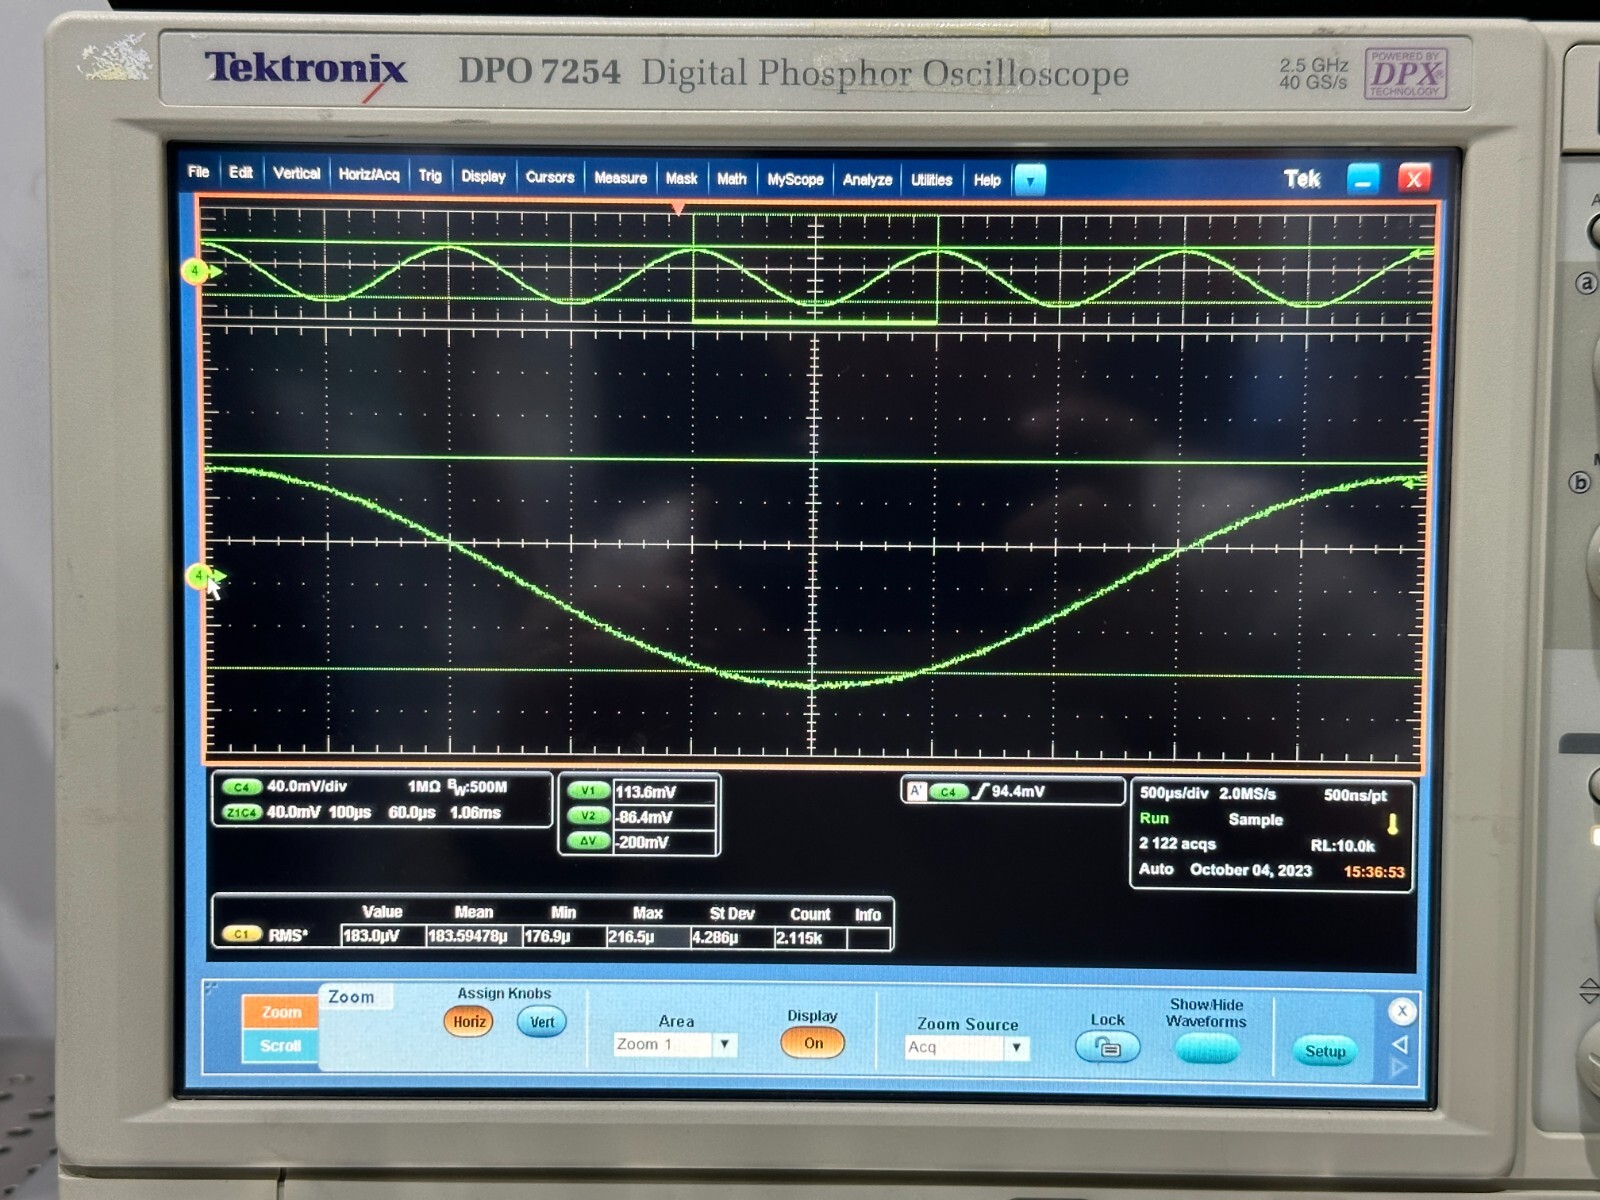The height and width of the screenshot is (1200, 1600).
Task: Select the upper horizontal cursor line in zoom view
Action: click(x=815, y=459)
